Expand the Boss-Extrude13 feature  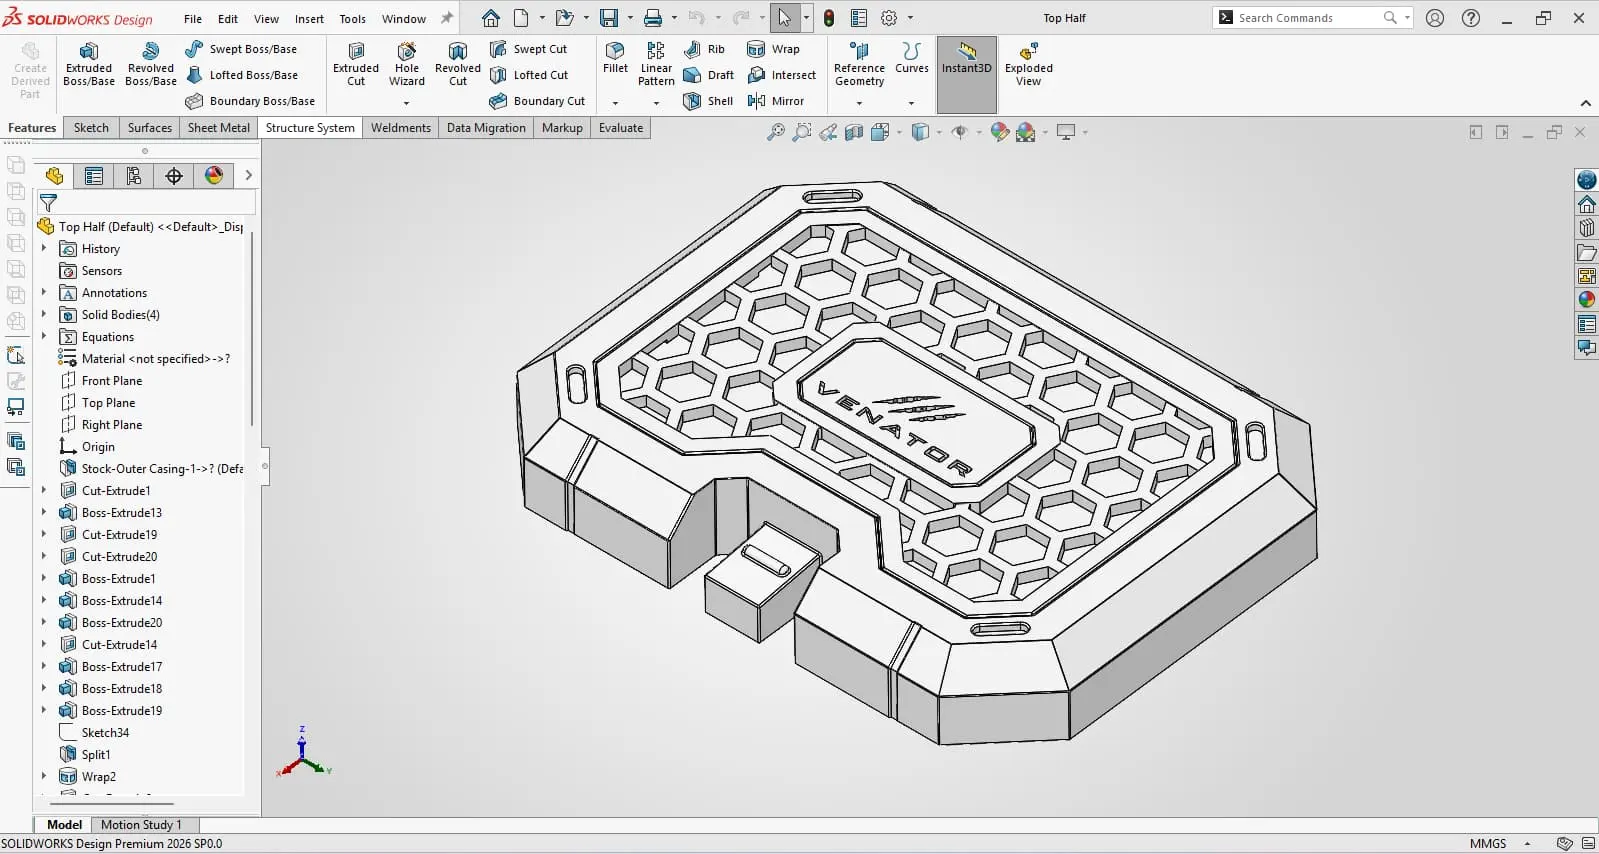click(x=44, y=513)
